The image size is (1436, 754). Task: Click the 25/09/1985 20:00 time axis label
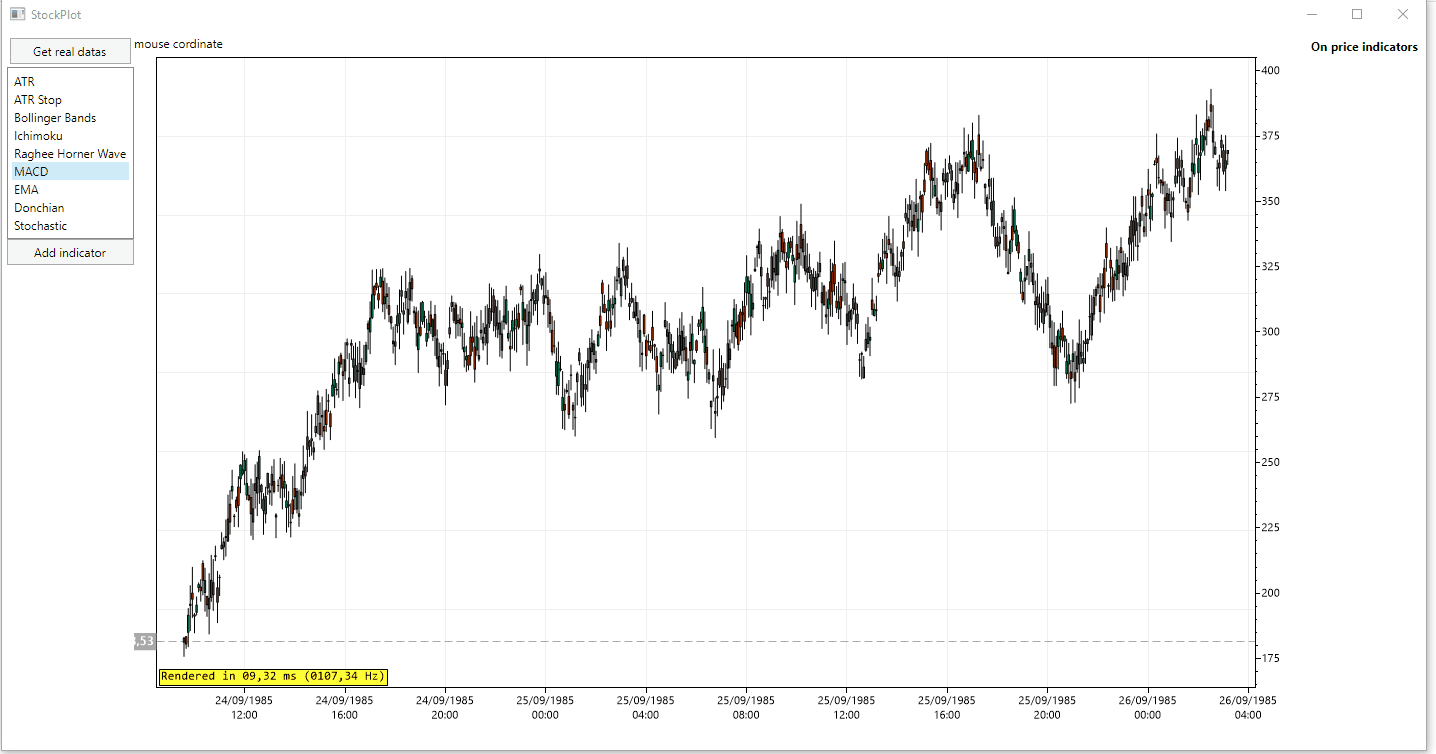click(1047, 708)
